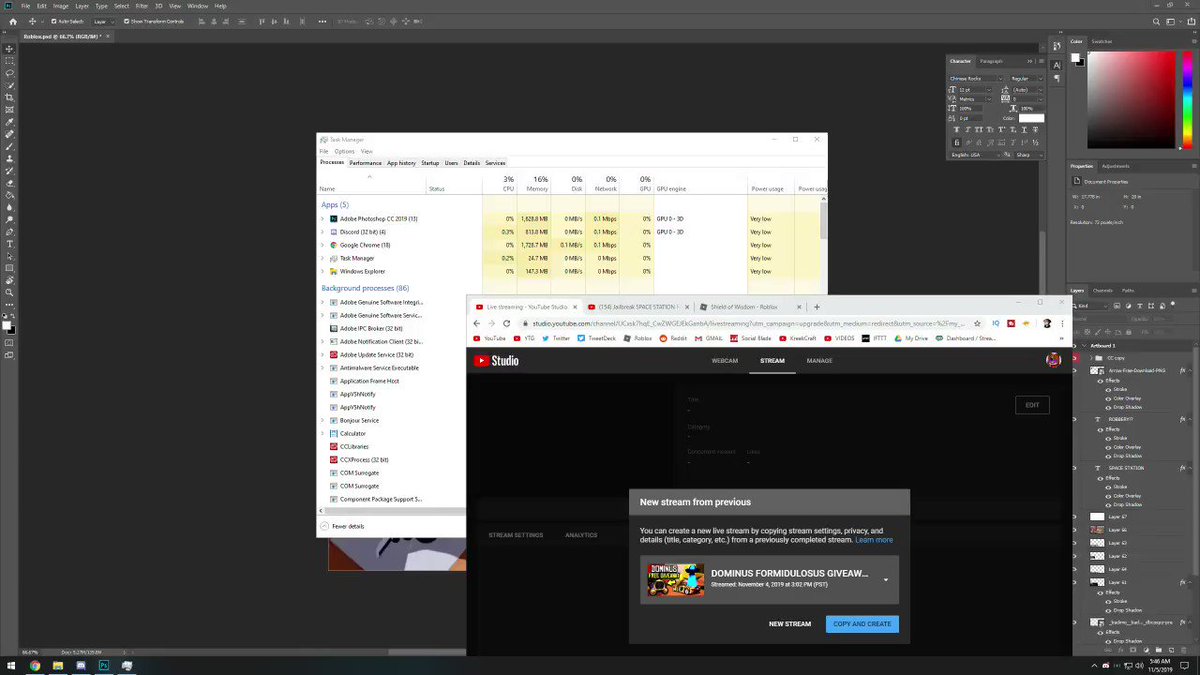Open the Chinese Rocks font family dropdown
This screenshot has height=675, width=1200.
(976, 78)
